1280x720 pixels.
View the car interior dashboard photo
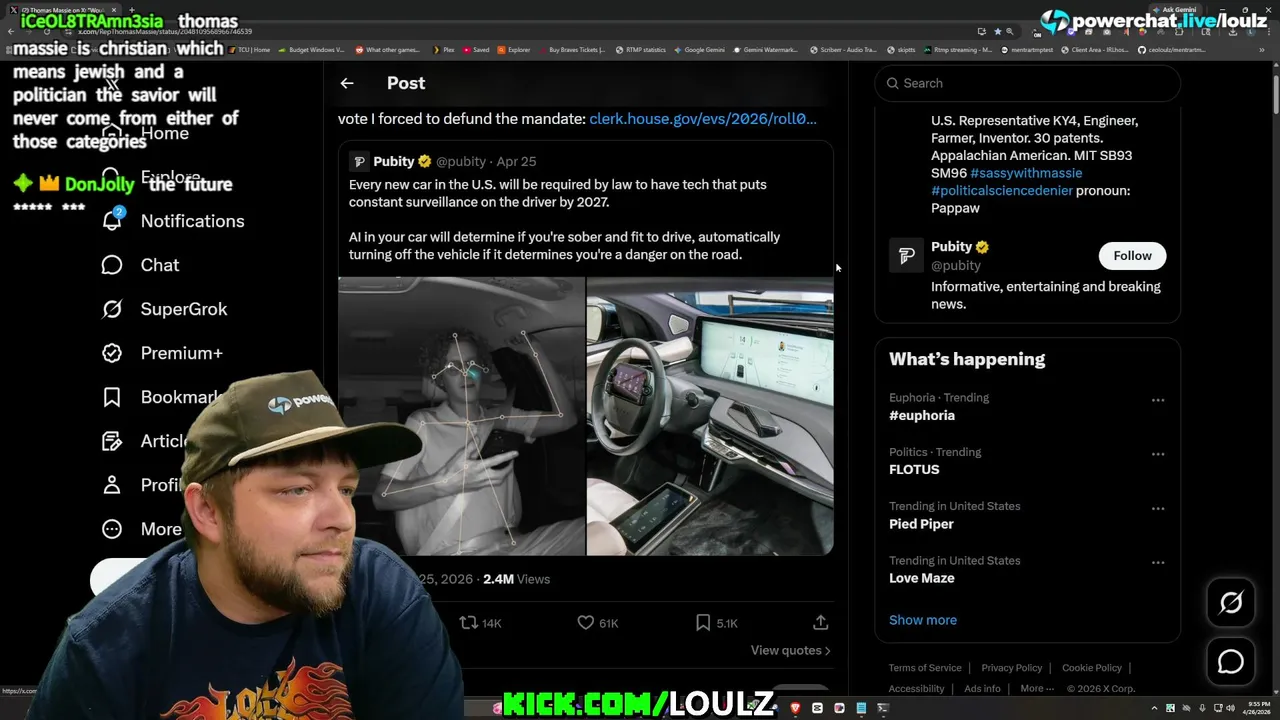(x=710, y=416)
